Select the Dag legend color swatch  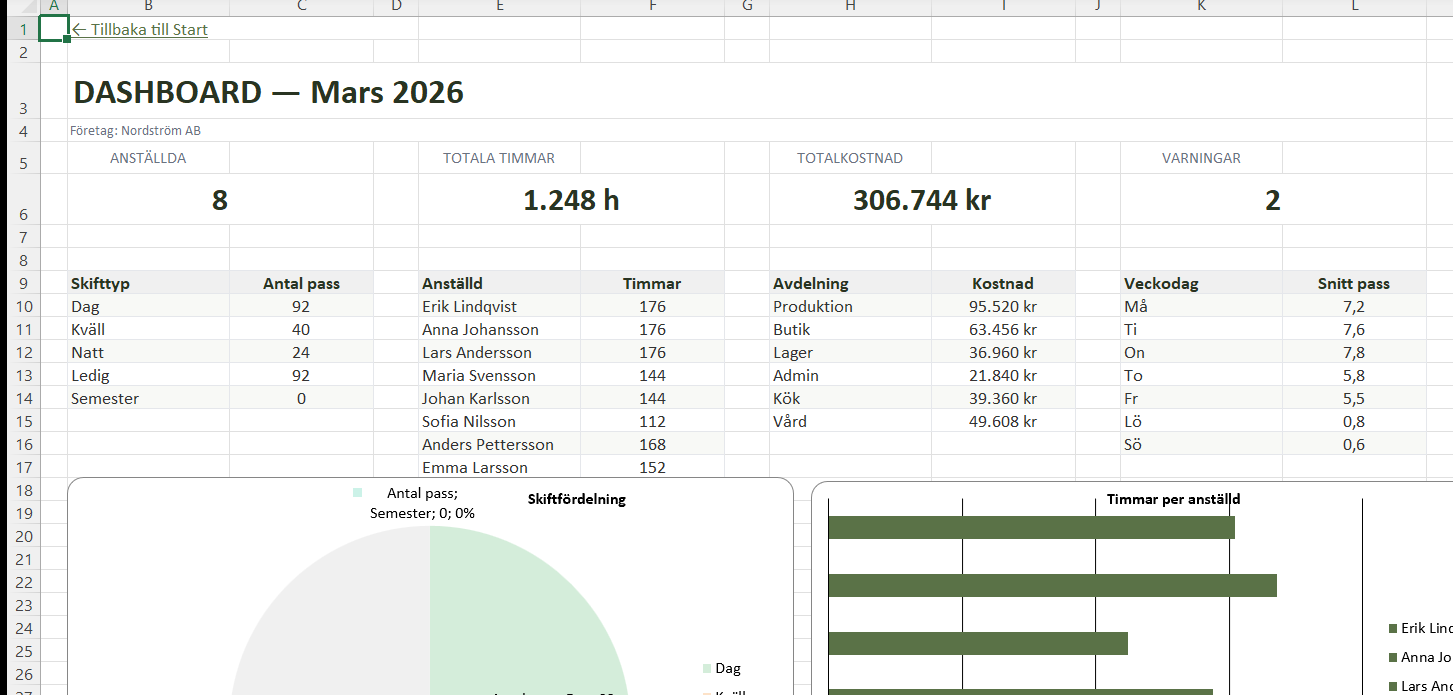706,669
